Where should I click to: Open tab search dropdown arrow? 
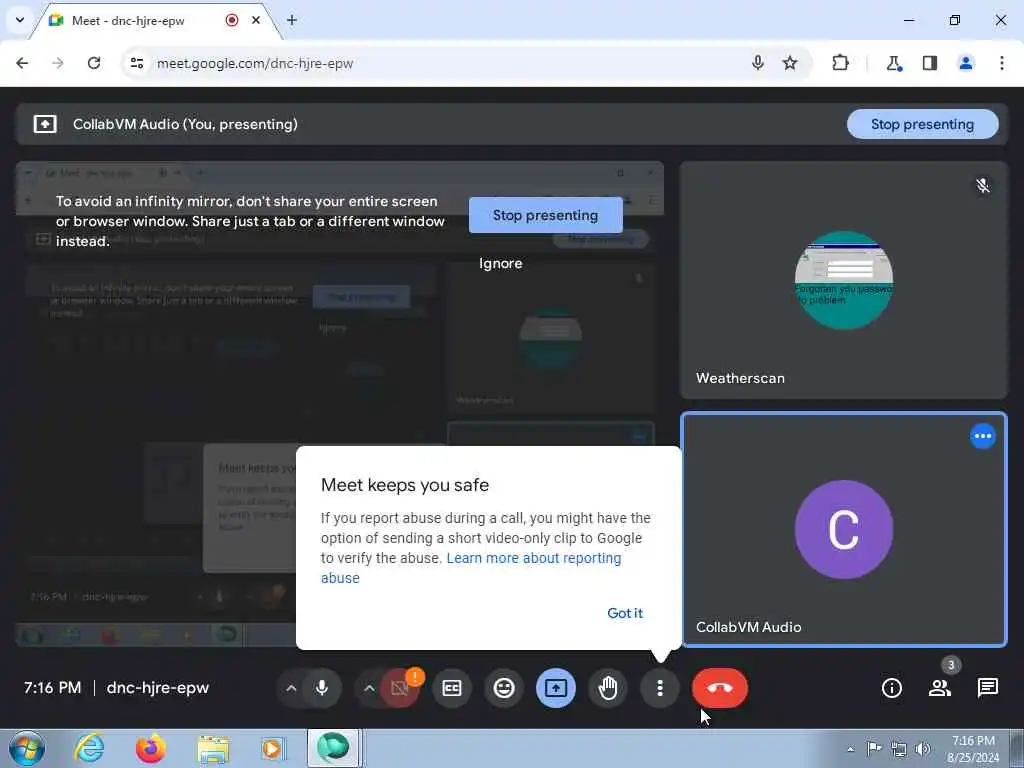pyautogui.click(x=20, y=20)
